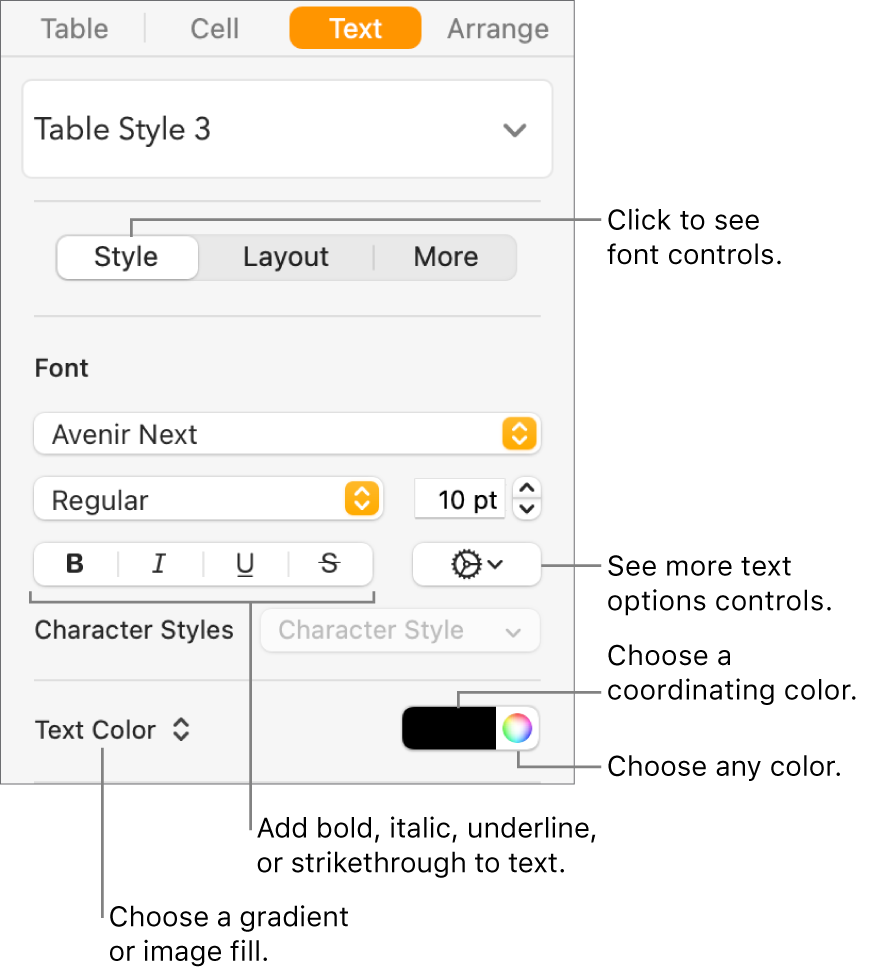
Task: Select the Cell tab
Action: coord(213,29)
